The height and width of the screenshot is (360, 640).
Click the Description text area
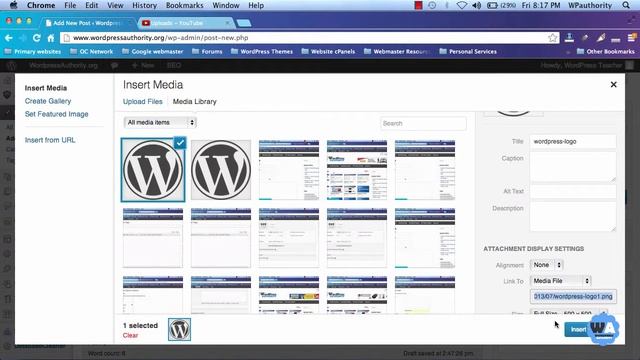tap(573, 217)
